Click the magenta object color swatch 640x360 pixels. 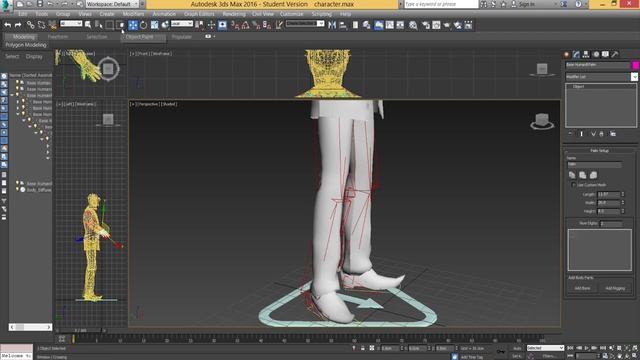click(635, 65)
